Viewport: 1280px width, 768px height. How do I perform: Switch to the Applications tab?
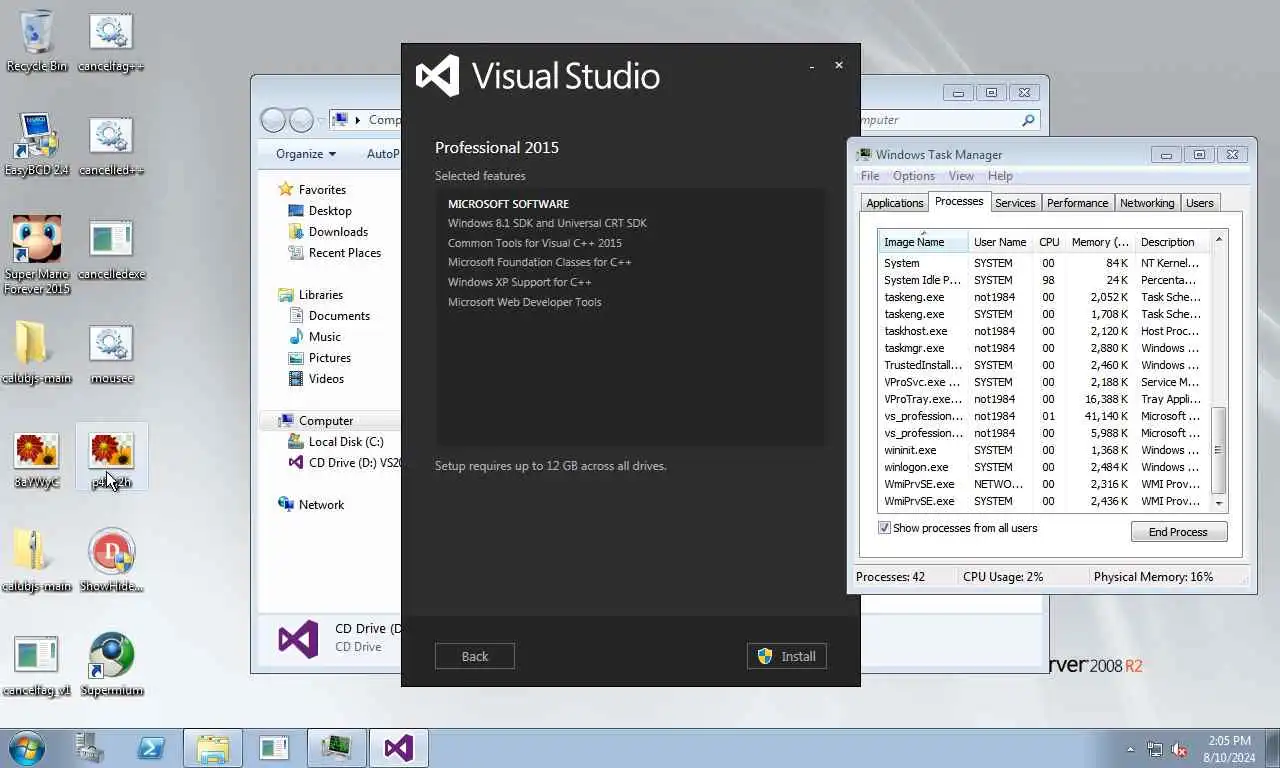(895, 203)
